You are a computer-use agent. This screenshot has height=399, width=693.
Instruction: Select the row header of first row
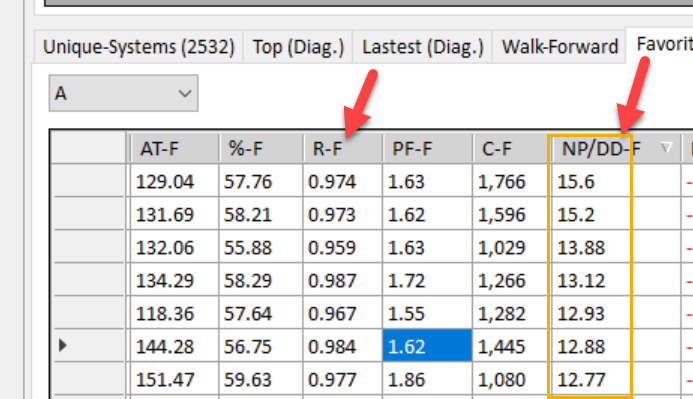click(x=88, y=181)
